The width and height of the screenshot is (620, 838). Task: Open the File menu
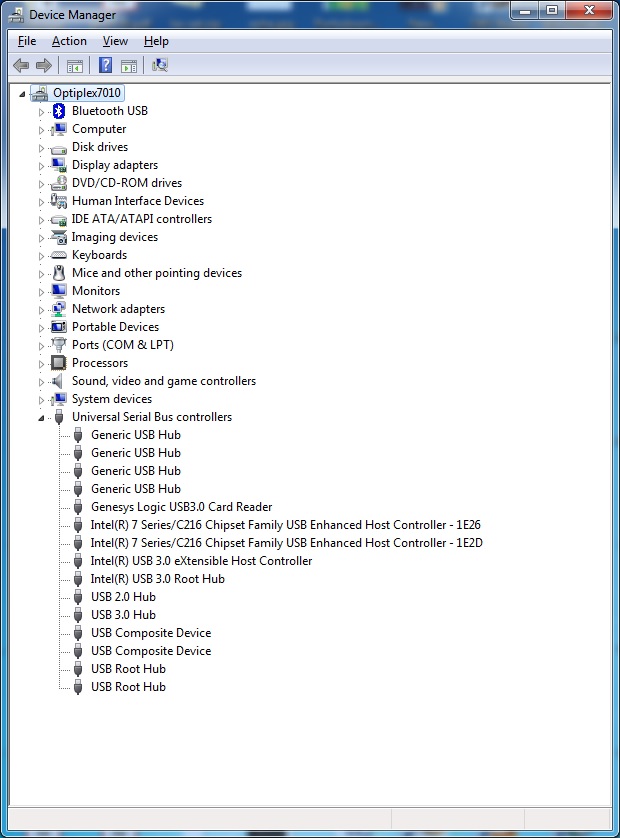(27, 41)
